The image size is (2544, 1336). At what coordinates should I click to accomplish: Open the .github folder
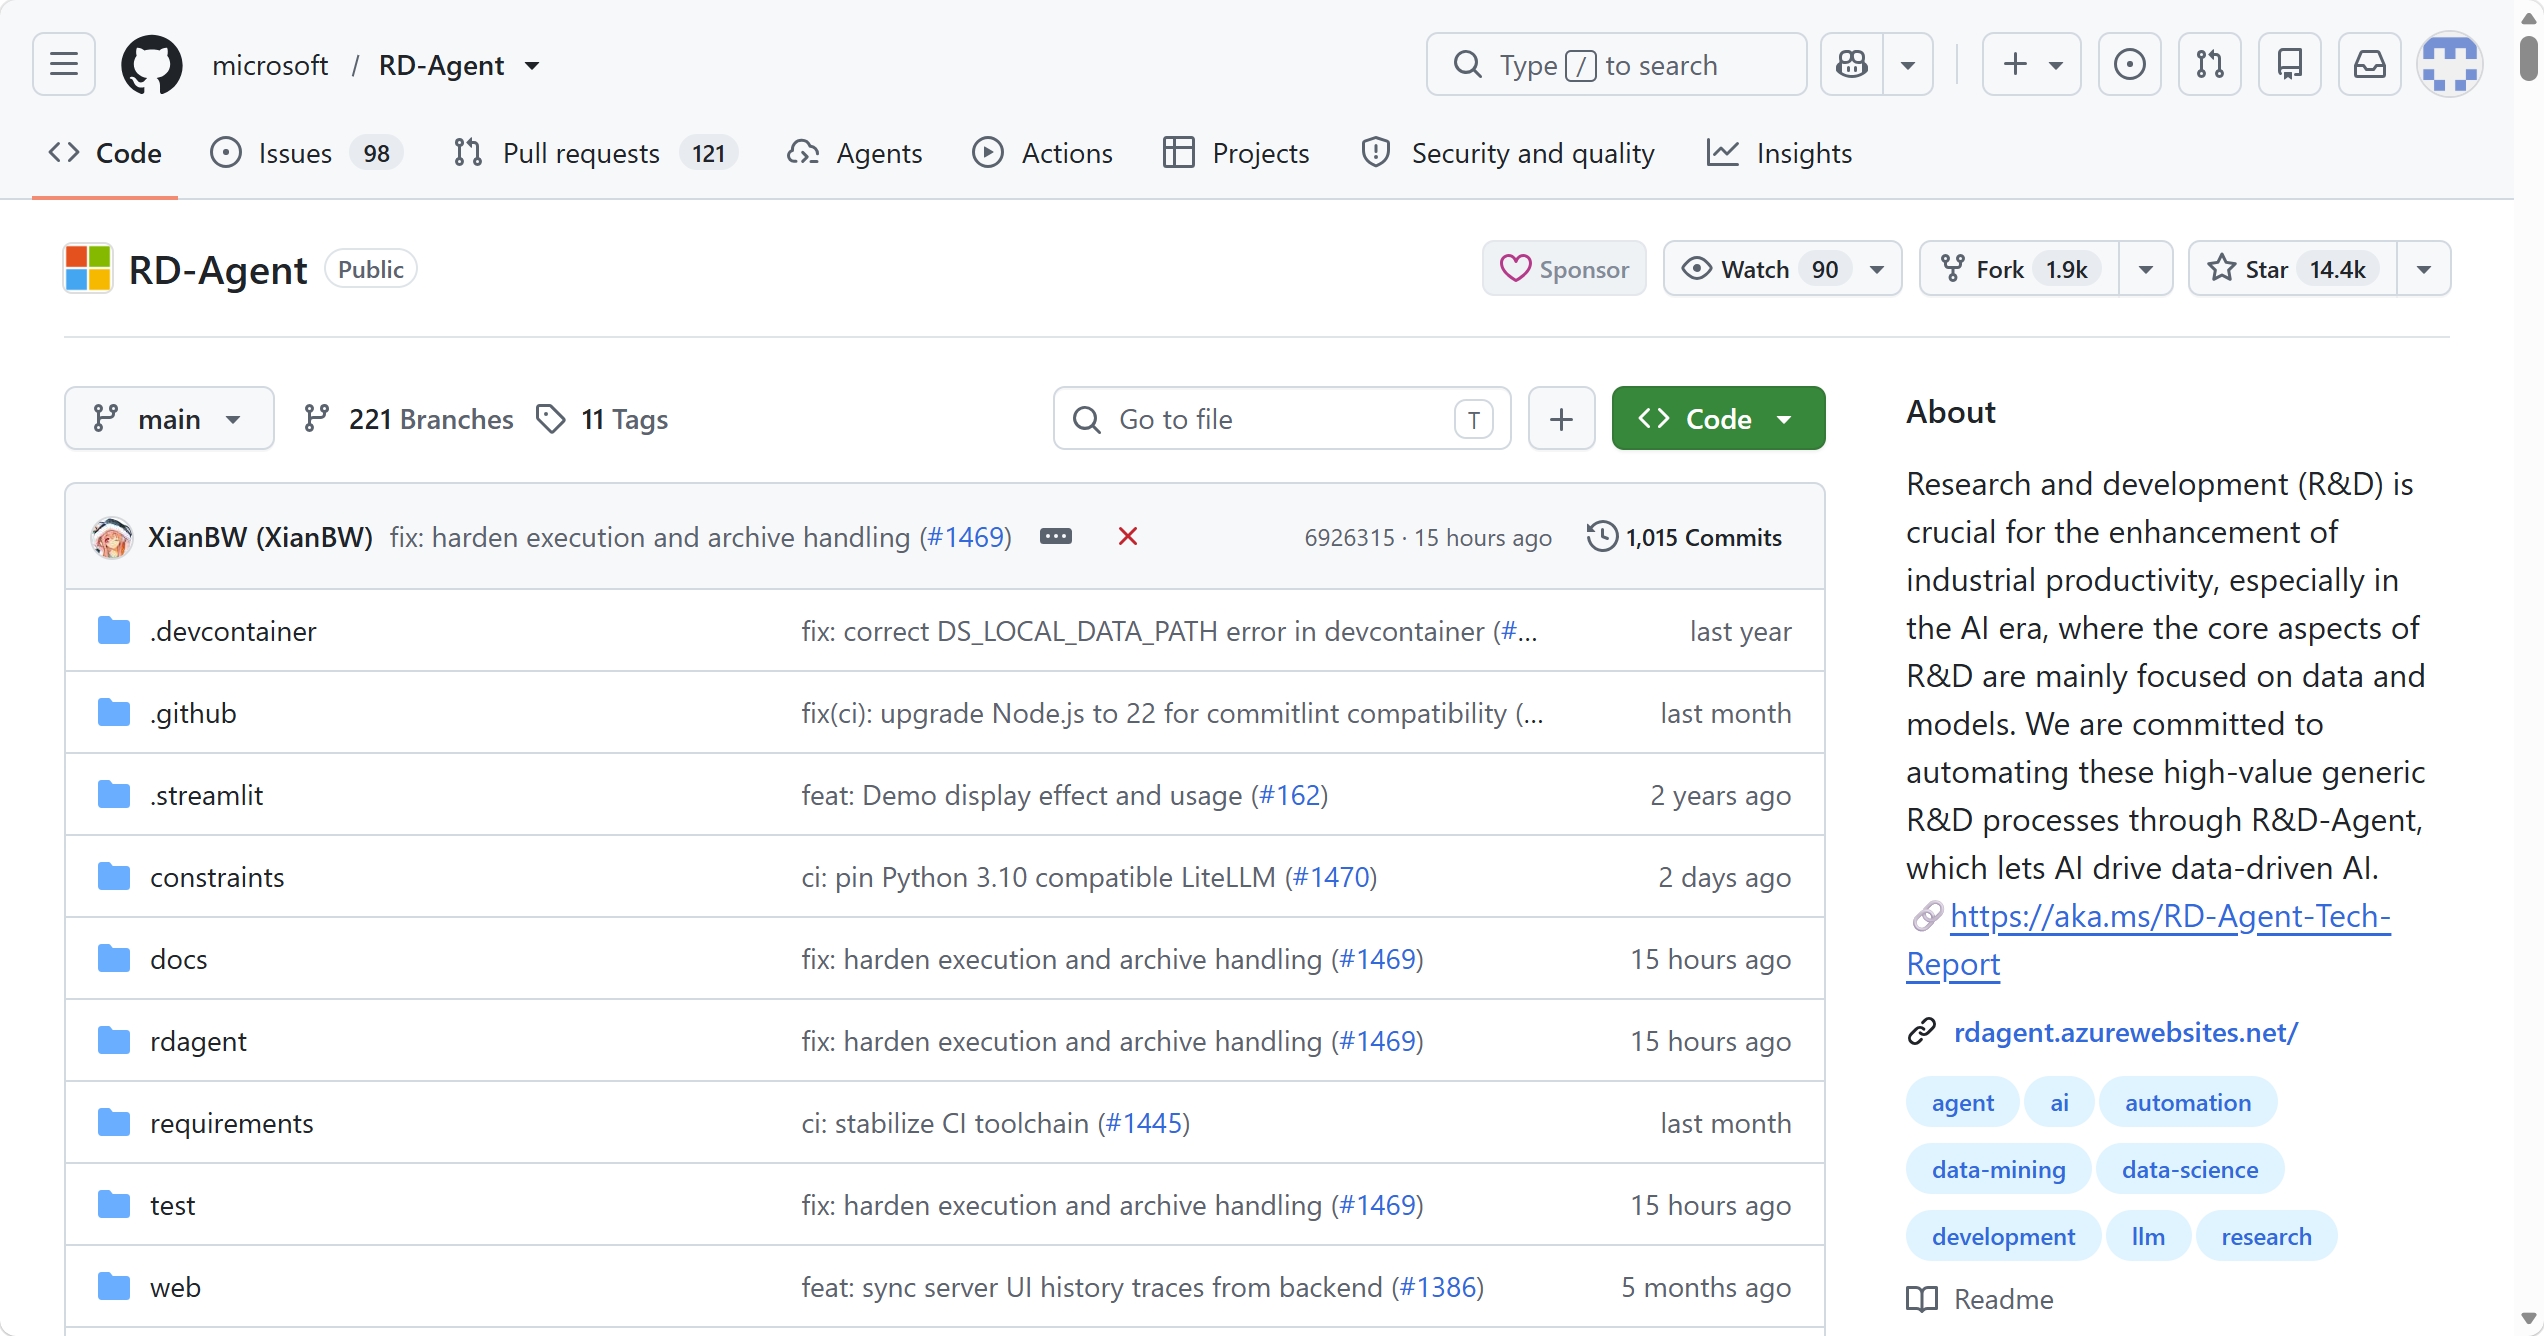pyautogui.click(x=193, y=713)
